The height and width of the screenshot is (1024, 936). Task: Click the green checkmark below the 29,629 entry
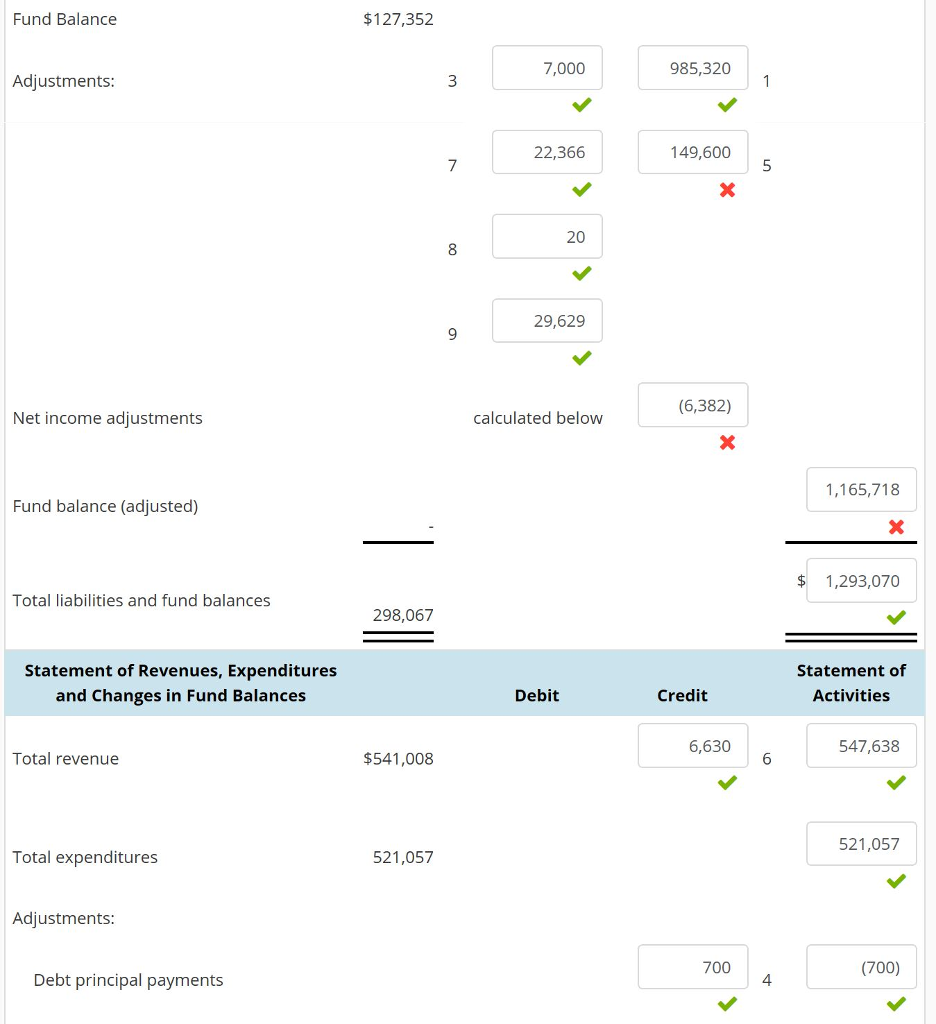pos(581,358)
